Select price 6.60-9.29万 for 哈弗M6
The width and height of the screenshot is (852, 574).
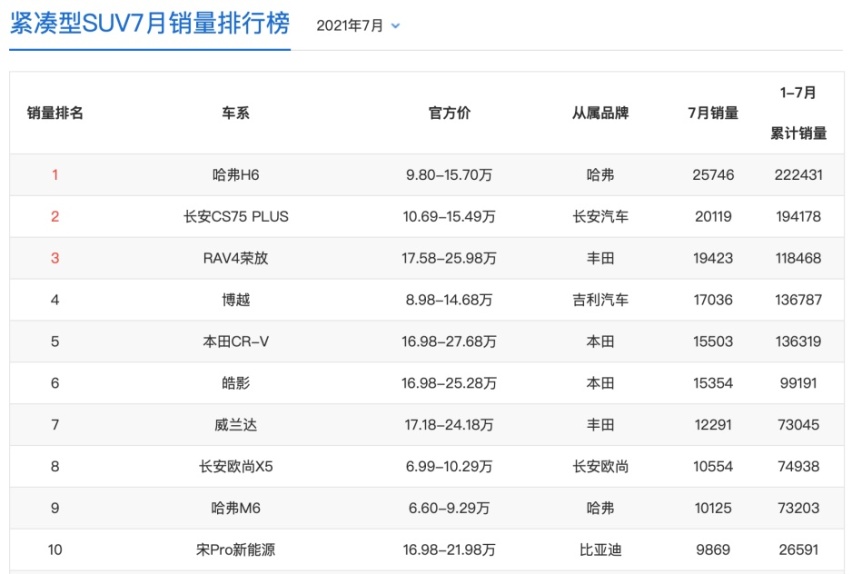click(449, 508)
